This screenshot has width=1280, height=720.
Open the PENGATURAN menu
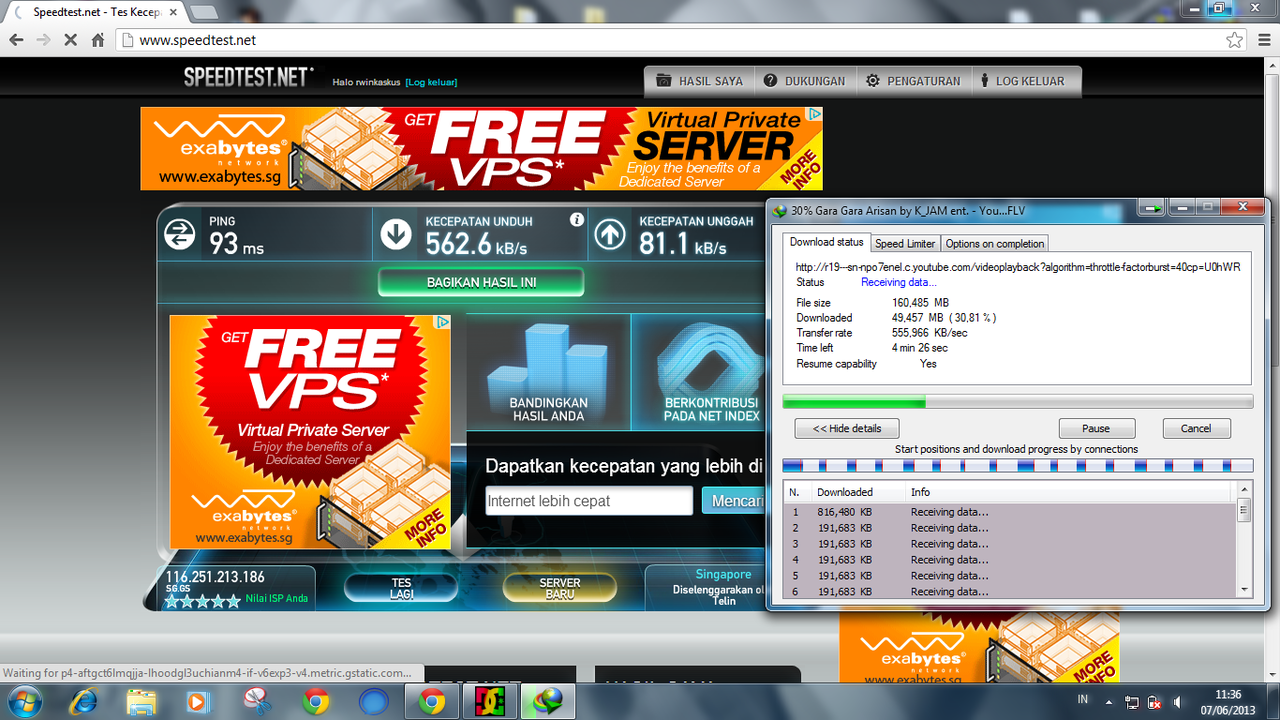tap(913, 81)
